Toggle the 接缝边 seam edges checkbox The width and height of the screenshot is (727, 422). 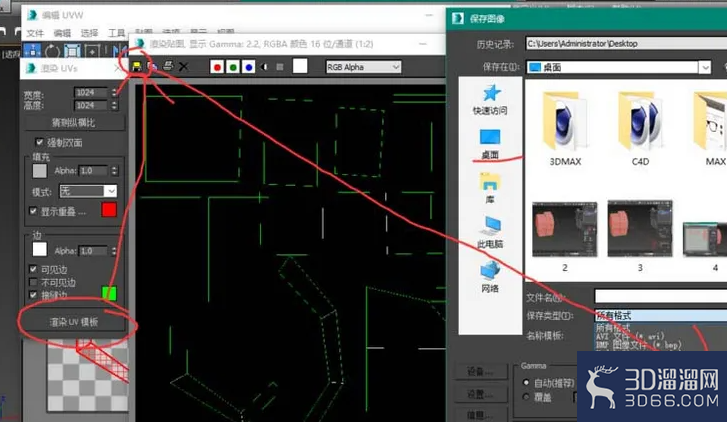pyautogui.click(x=33, y=294)
